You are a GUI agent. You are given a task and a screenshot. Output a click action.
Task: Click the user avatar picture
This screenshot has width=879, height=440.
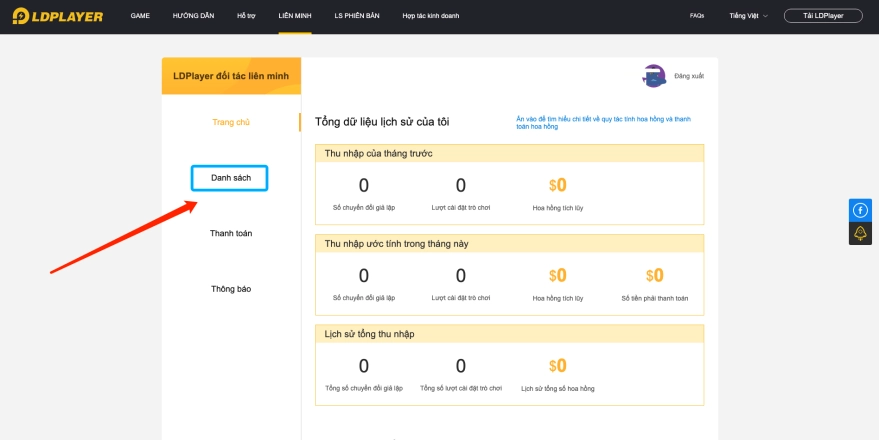(x=654, y=76)
